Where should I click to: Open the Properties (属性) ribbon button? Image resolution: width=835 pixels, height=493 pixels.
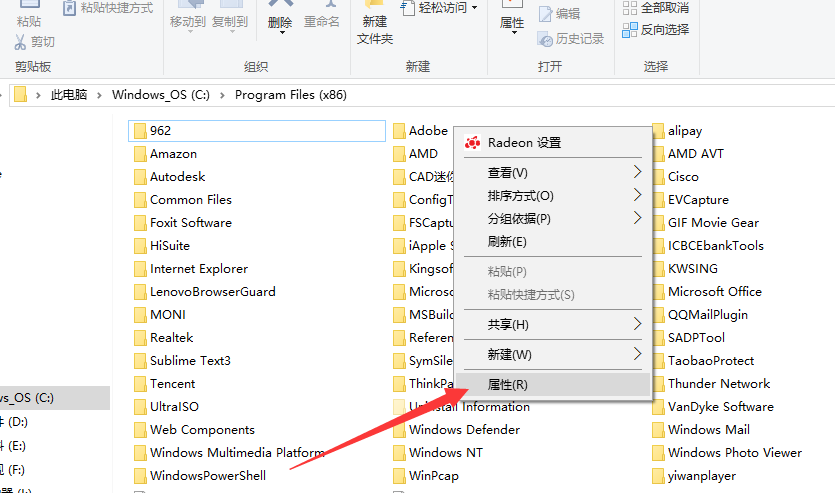tap(512, 19)
